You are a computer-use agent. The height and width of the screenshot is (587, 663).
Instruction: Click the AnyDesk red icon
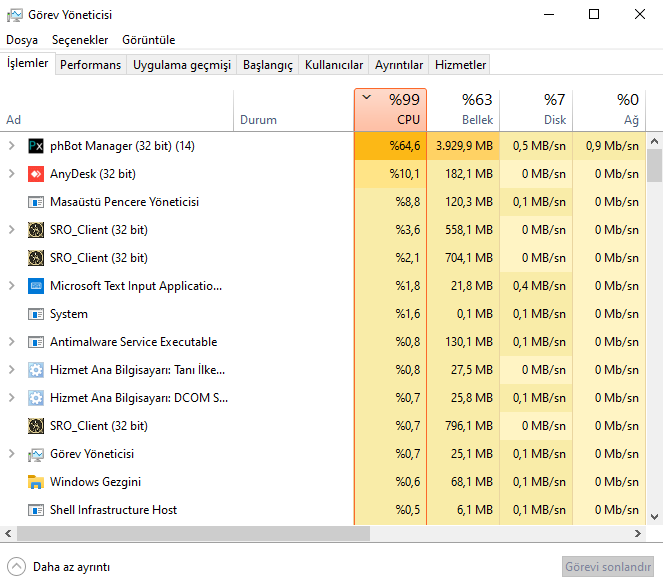pos(36,174)
